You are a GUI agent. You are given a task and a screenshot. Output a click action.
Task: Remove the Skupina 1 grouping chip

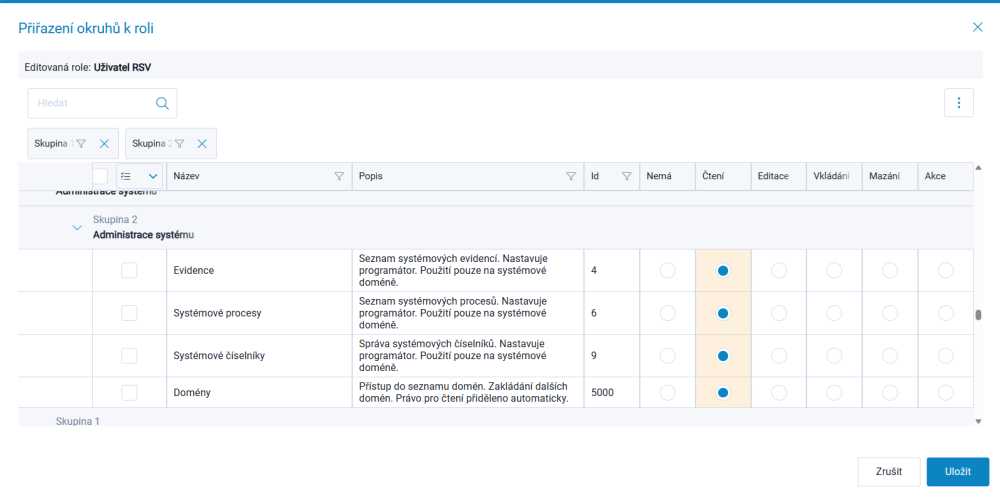(105, 144)
